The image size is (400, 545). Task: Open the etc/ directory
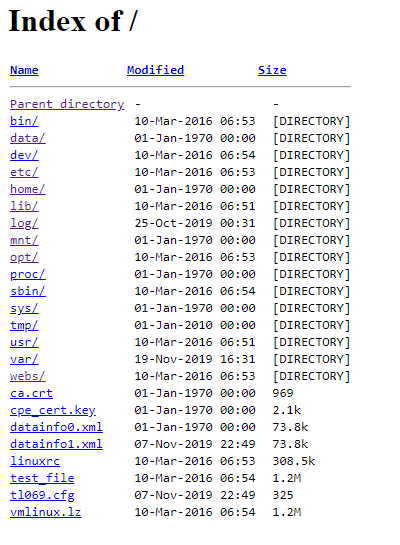[24, 172]
